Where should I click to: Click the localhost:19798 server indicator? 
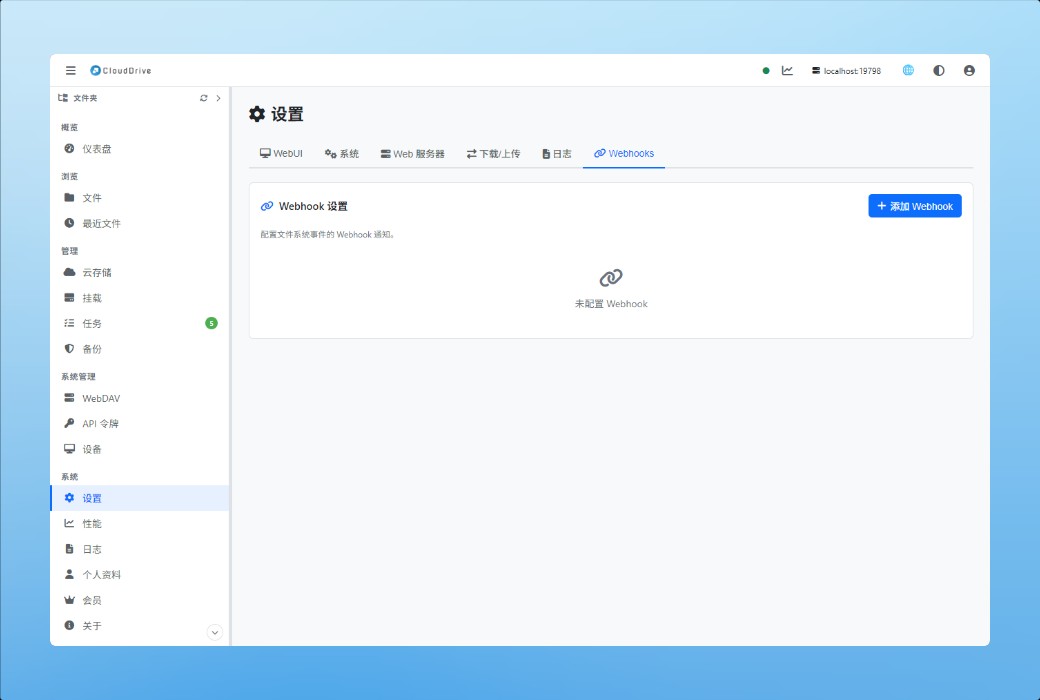(846, 70)
